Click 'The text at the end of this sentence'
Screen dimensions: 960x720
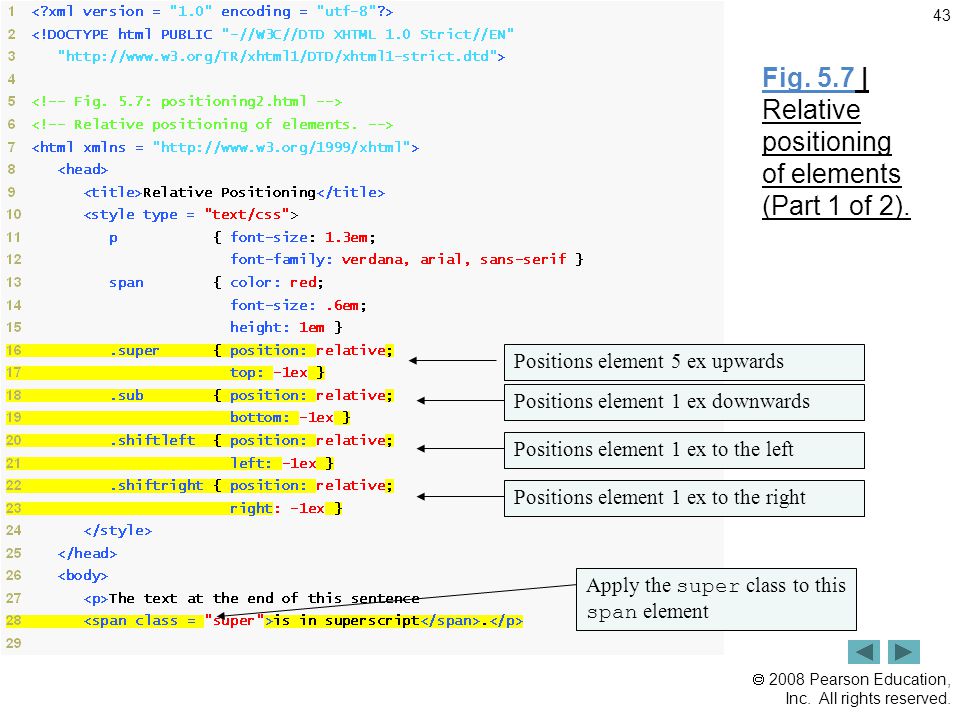click(x=264, y=598)
